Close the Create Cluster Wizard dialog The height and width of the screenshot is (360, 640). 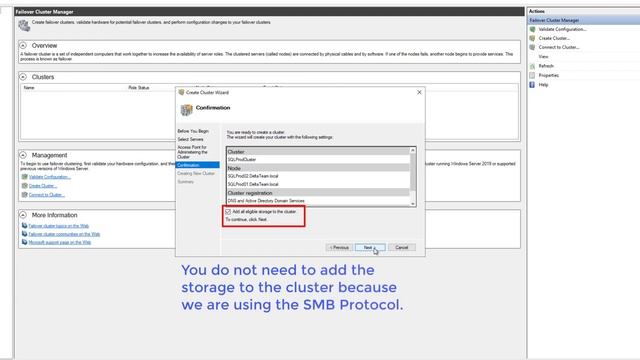419,92
